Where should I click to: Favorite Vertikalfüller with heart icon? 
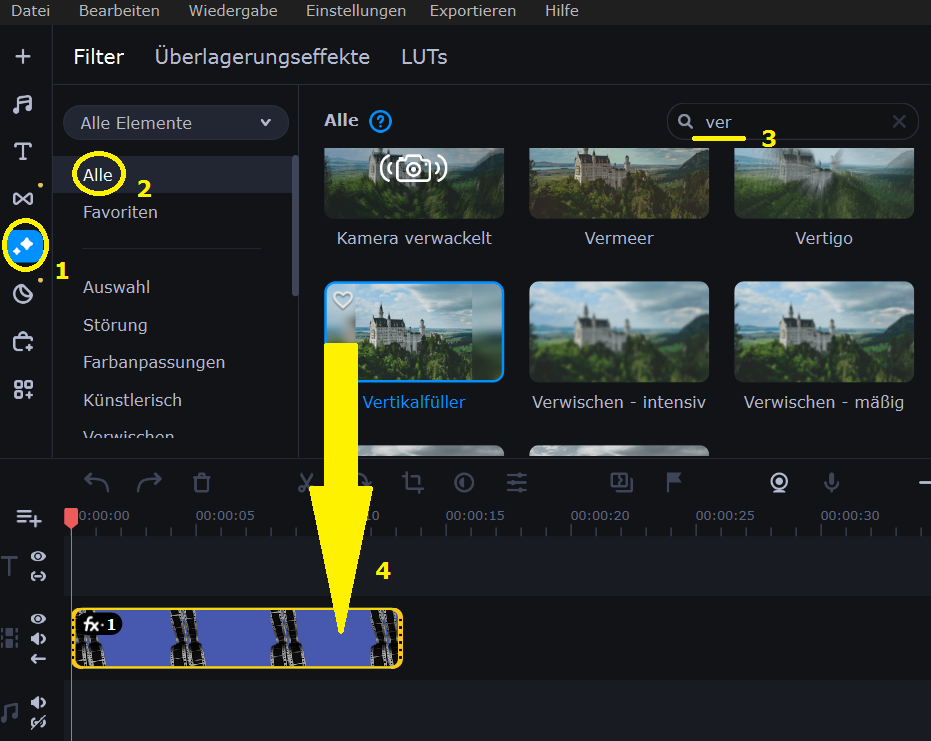343,300
